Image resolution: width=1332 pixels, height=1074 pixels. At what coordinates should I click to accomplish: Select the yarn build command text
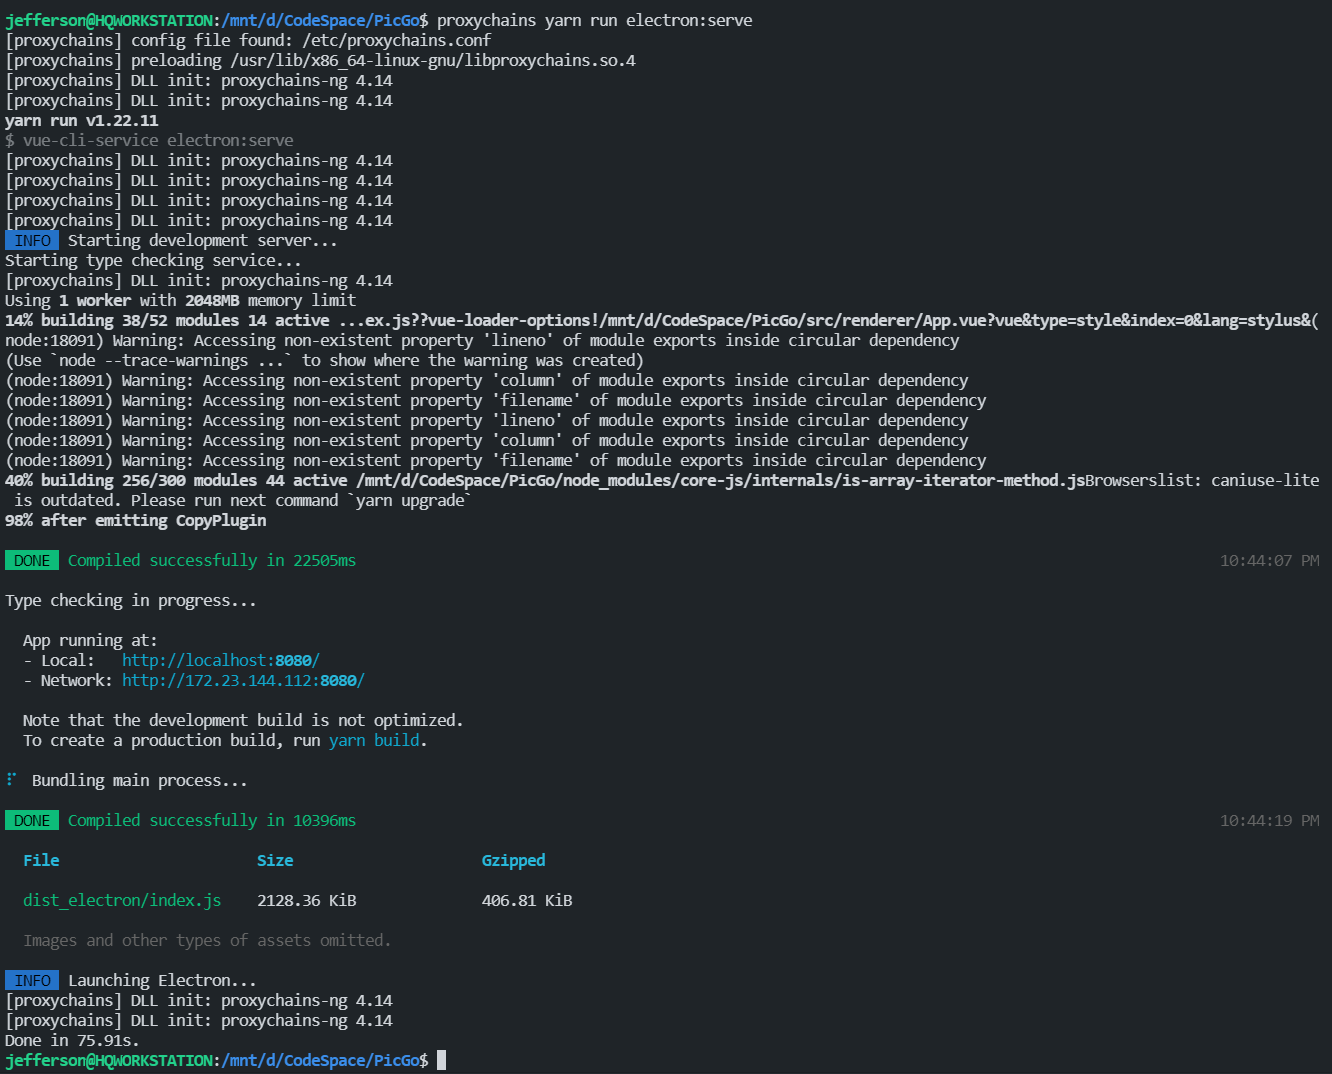374,740
